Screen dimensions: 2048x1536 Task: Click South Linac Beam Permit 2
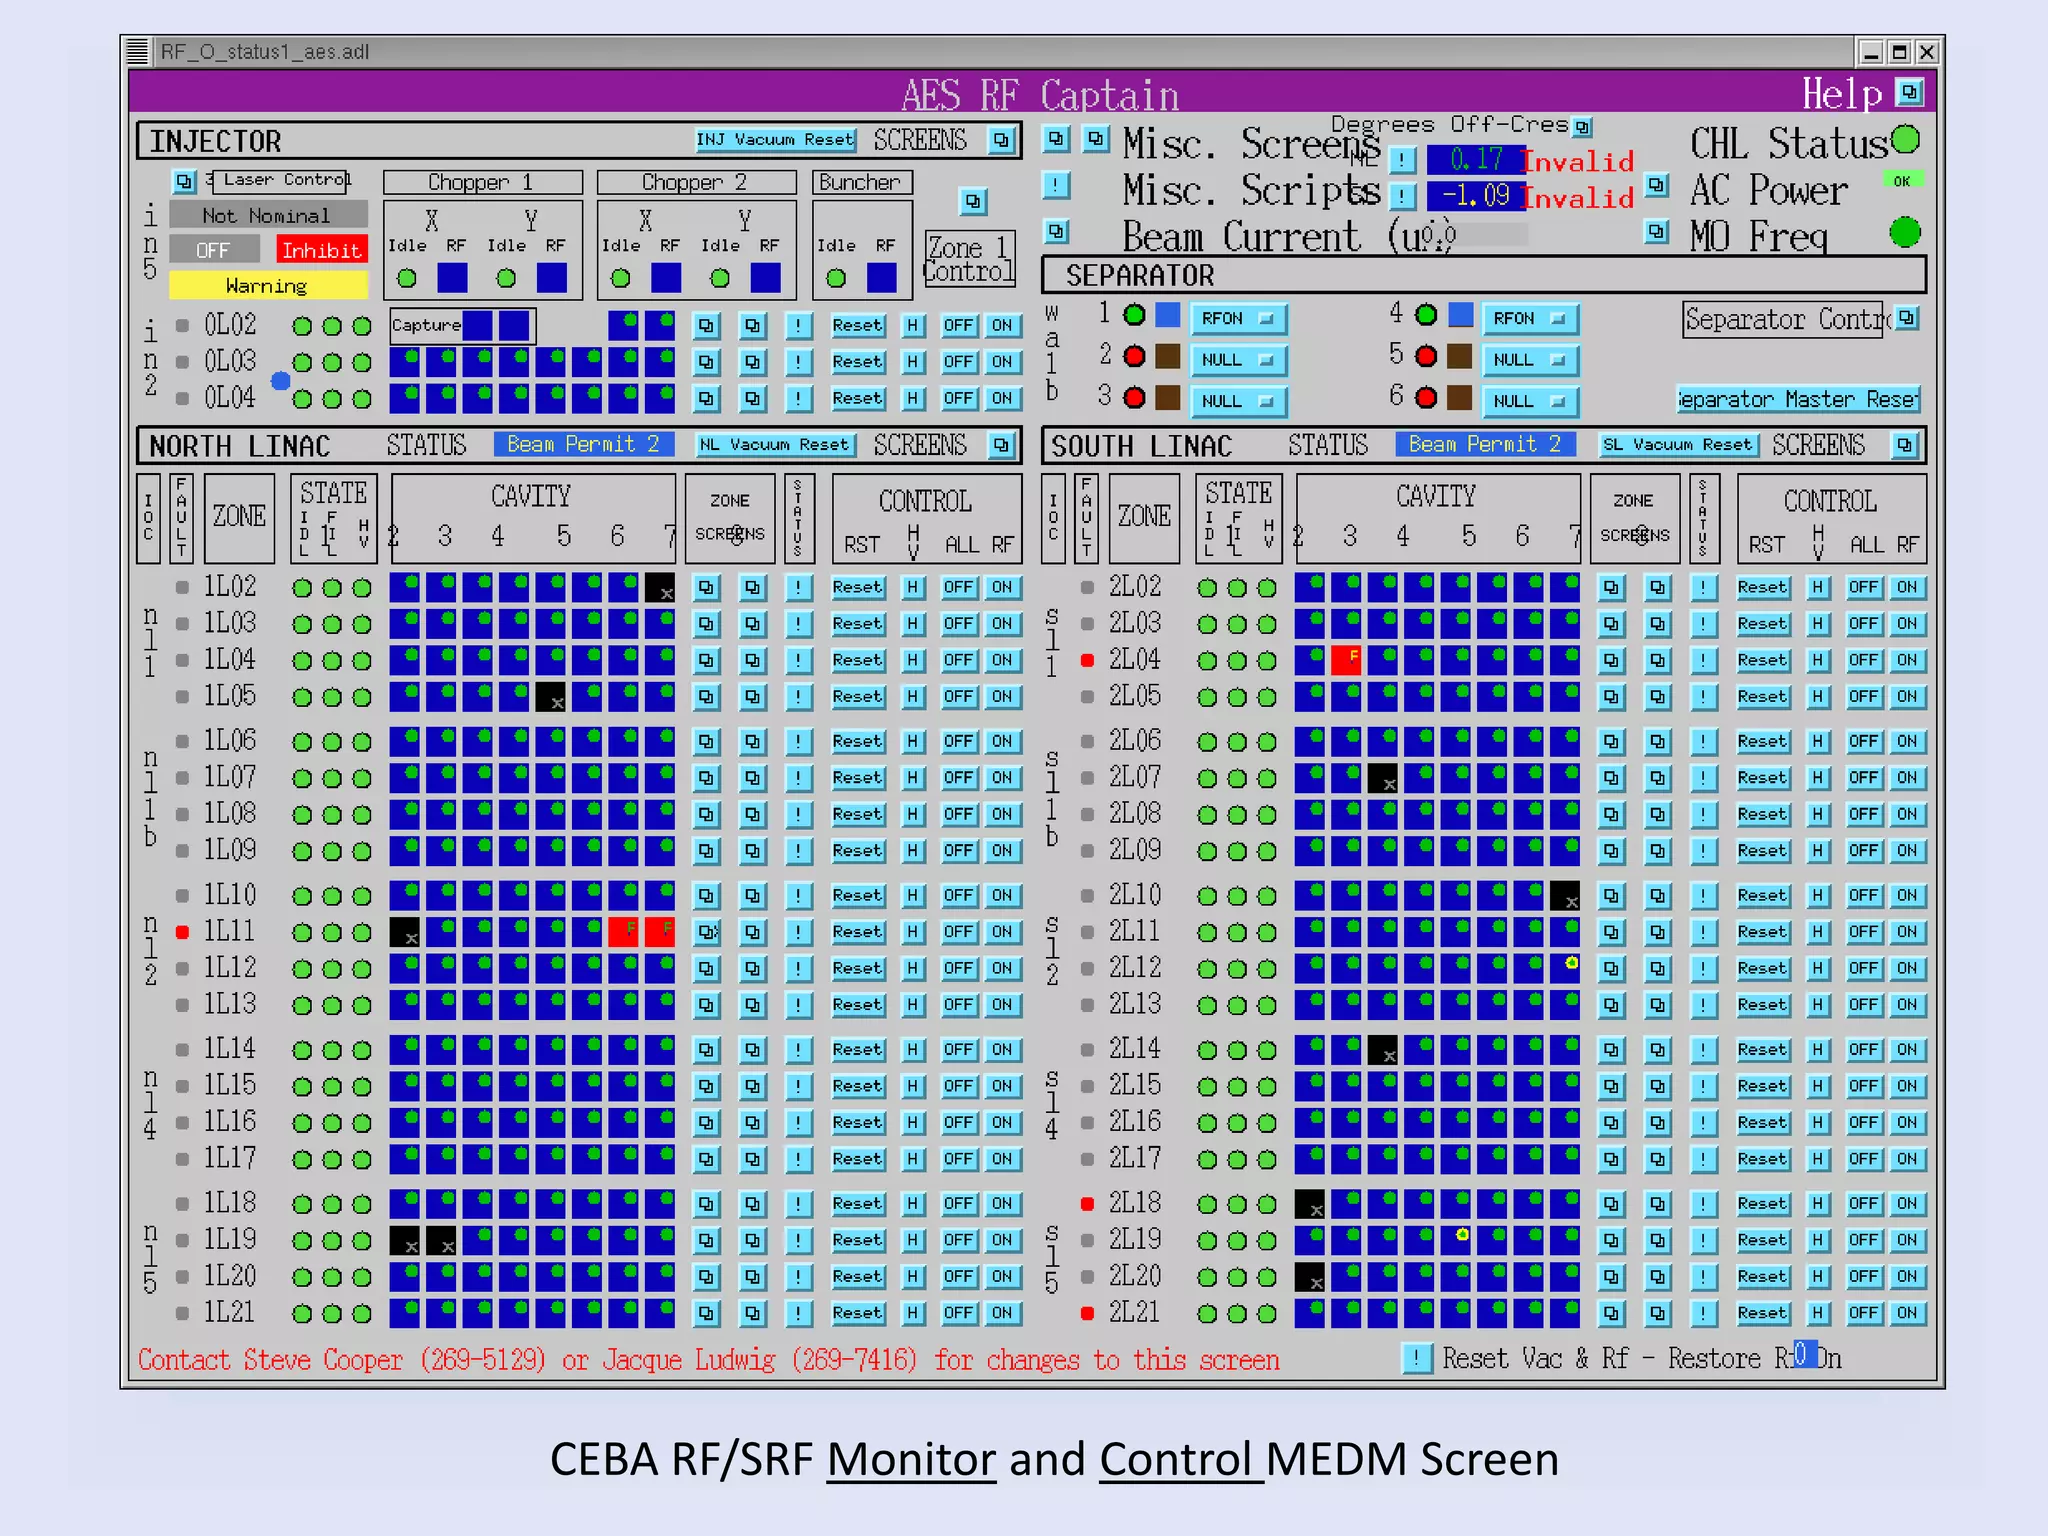[1485, 444]
